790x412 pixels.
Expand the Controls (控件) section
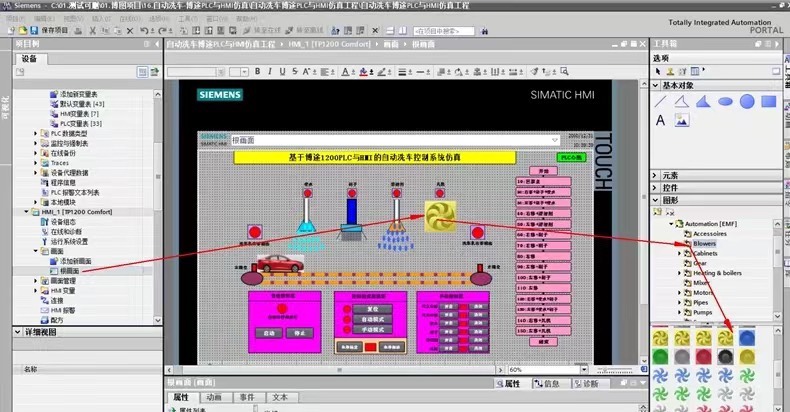click(655, 187)
